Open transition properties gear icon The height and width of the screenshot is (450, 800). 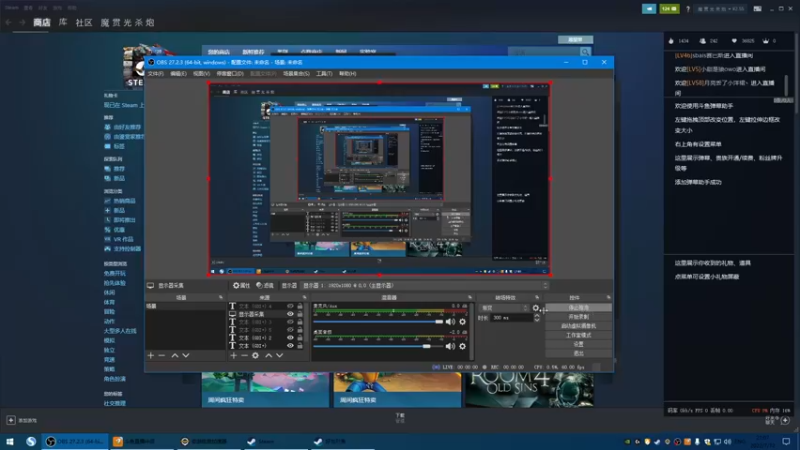pos(536,308)
